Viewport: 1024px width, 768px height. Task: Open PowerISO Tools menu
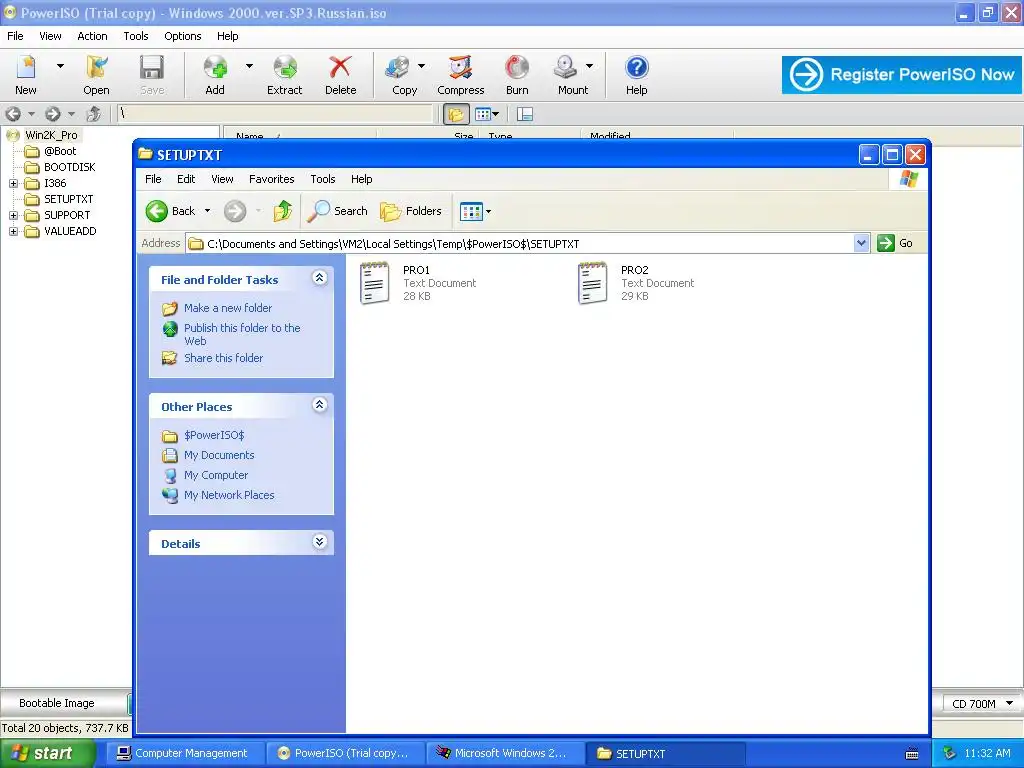coord(136,36)
